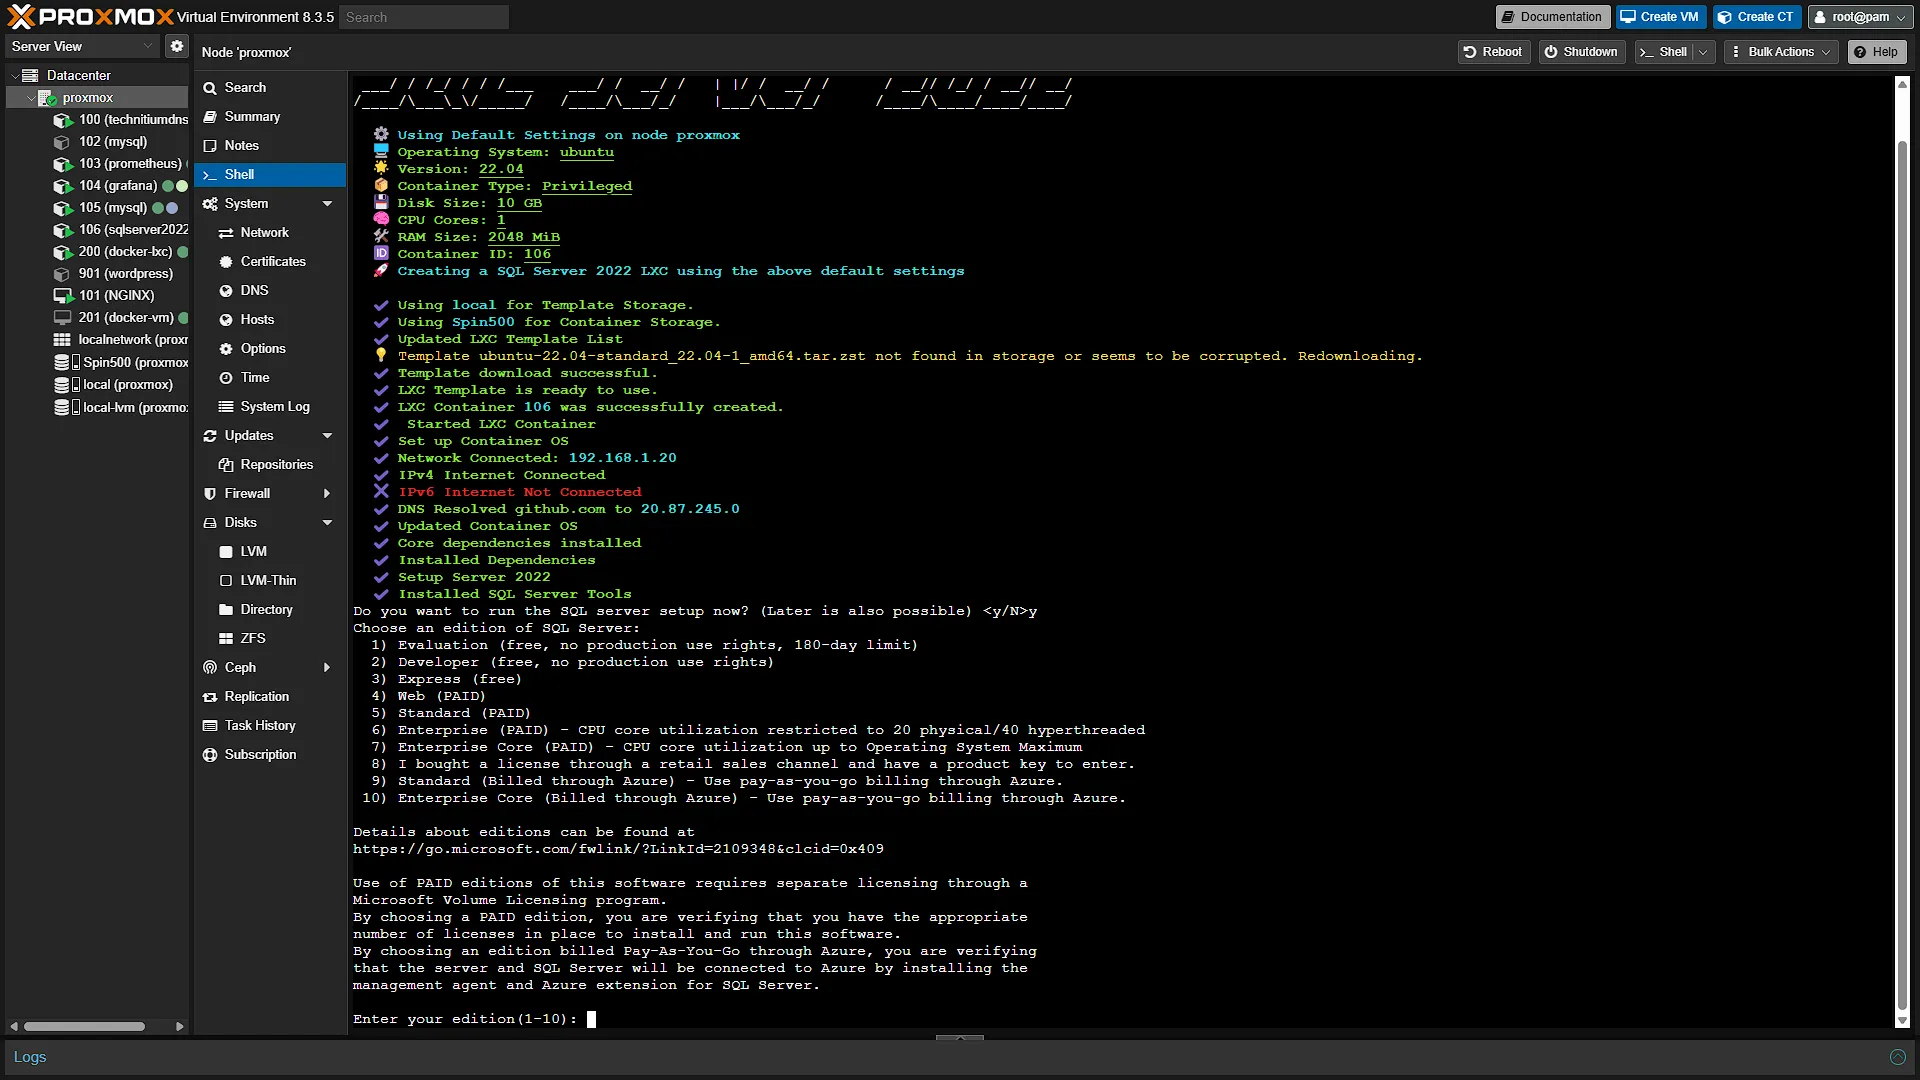
Task: Open the Summary menu item
Action: 270,117
